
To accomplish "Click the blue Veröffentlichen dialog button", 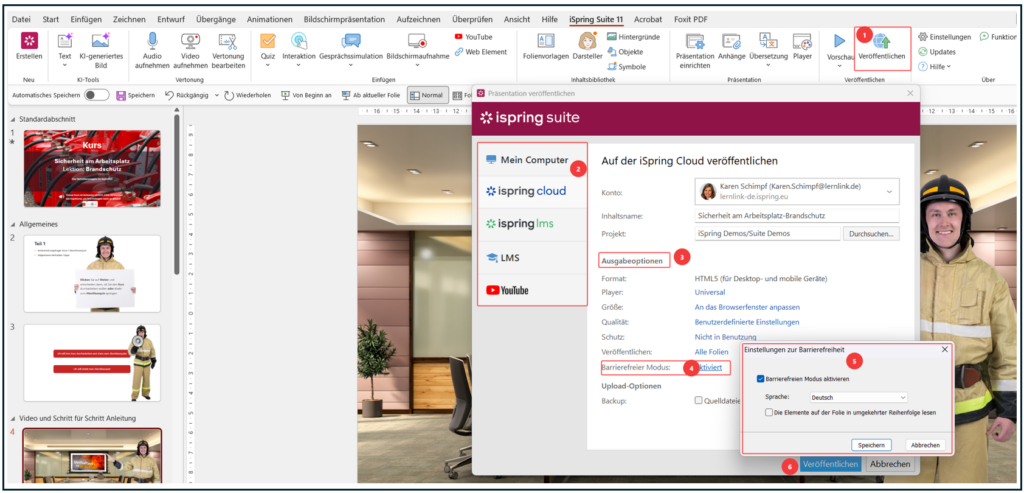I will [830, 464].
